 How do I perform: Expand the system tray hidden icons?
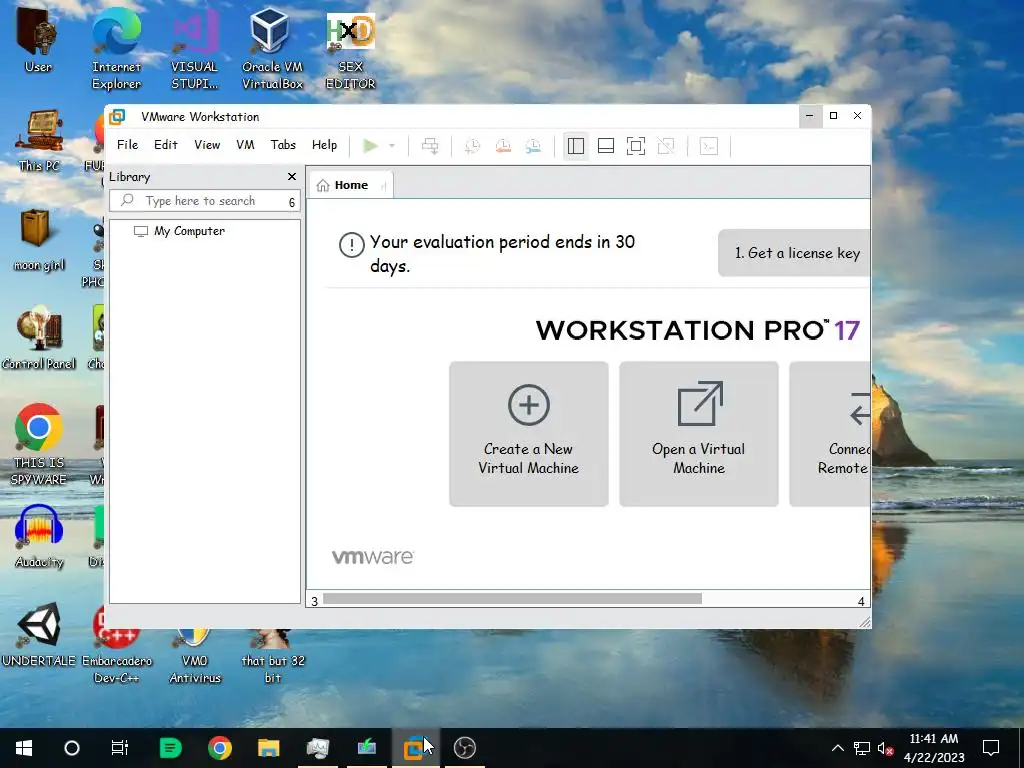click(x=838, y=748)
